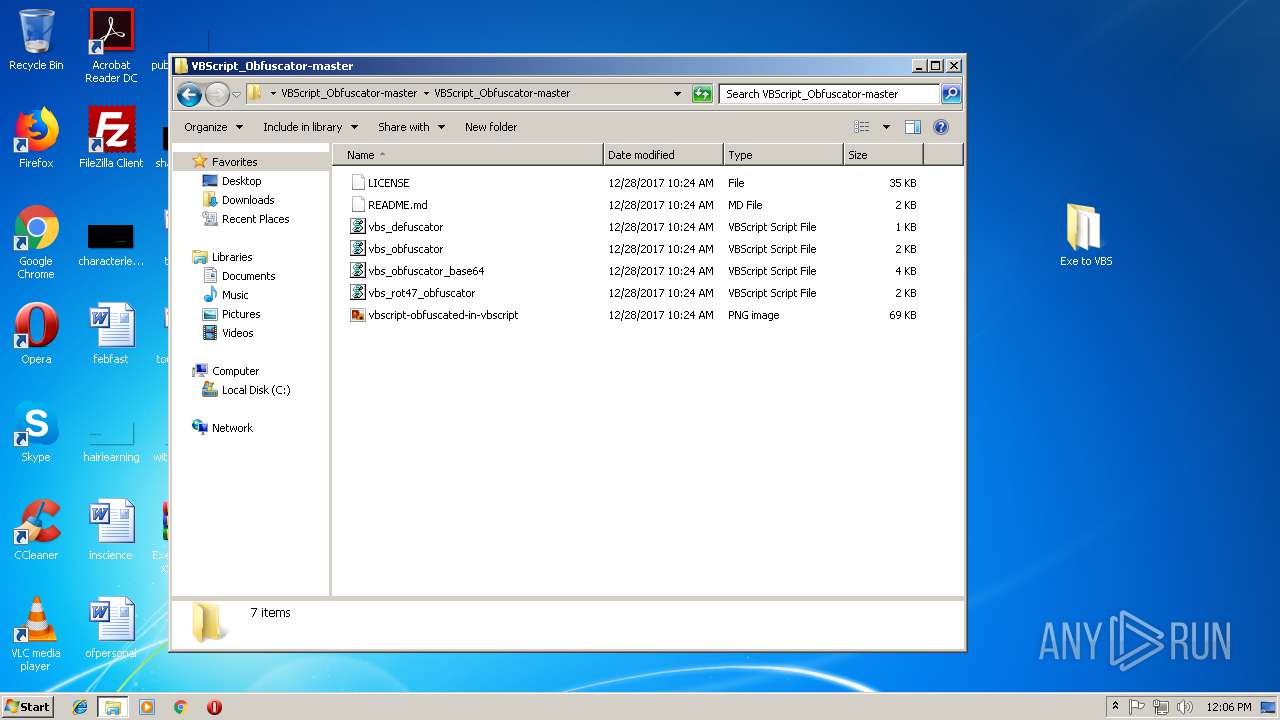Open Music library

pos(235,295)
